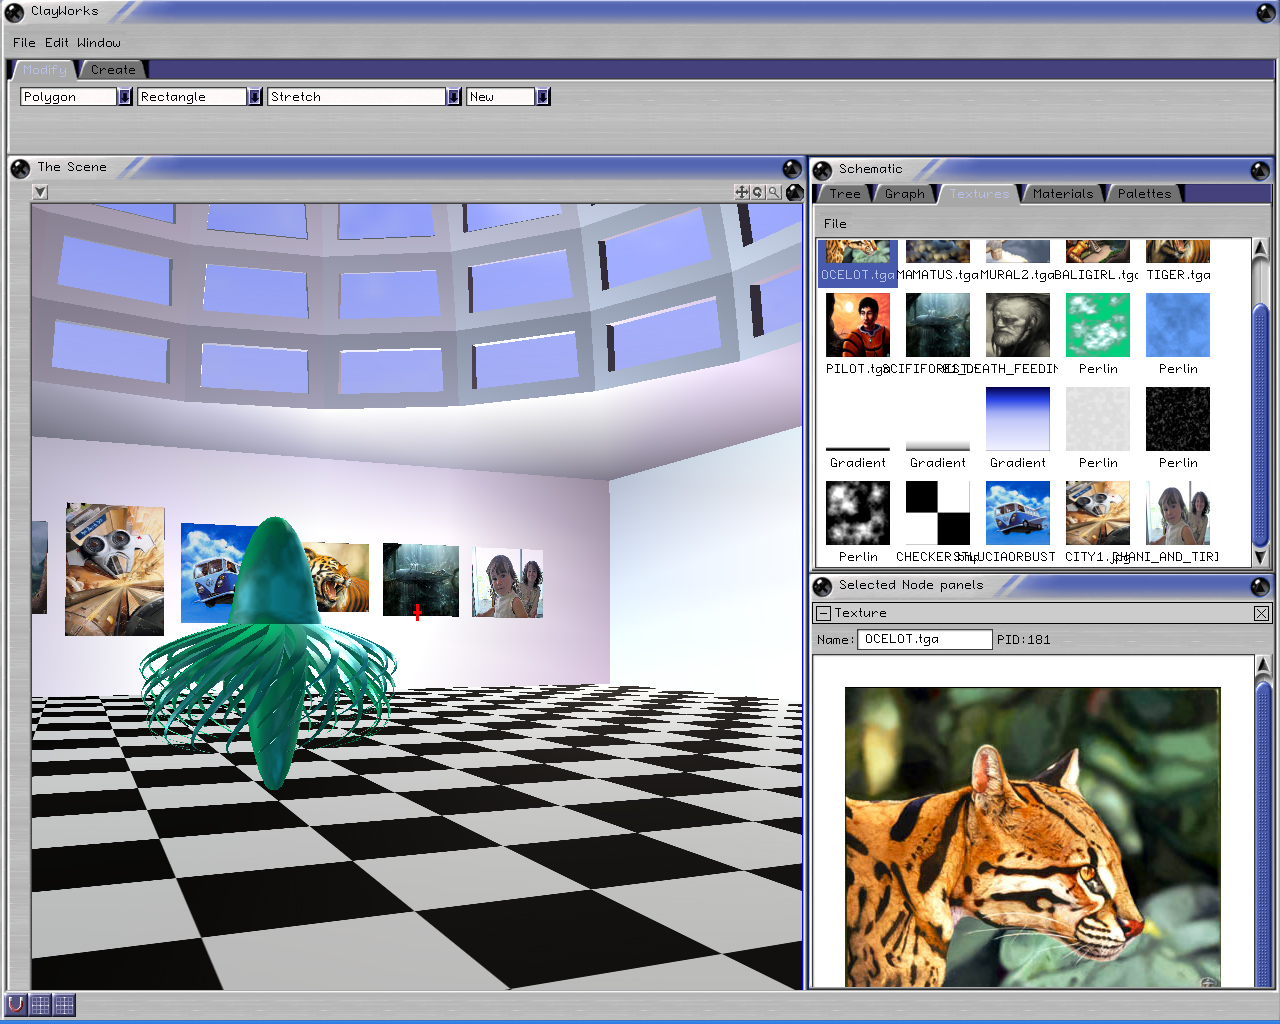This screenshot has width=1280, height=1024.
Task: Click the first grid icon next to the magnet
Action: (40, 1004)
